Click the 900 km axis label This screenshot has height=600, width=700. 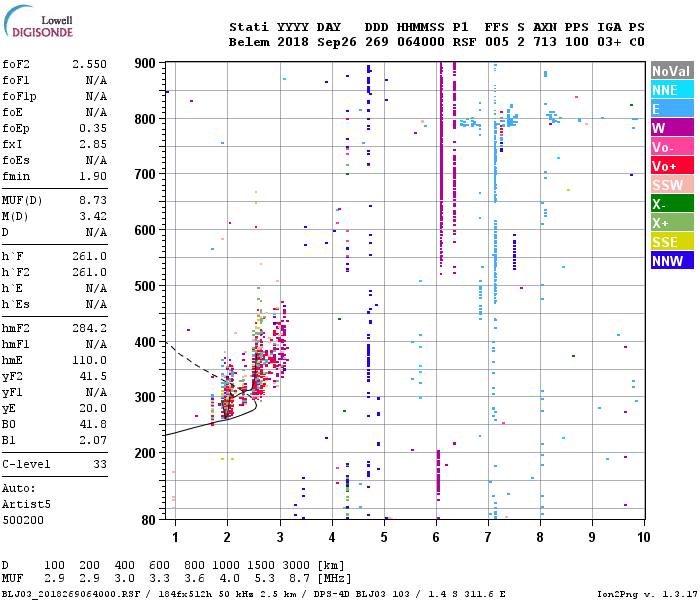145,63
